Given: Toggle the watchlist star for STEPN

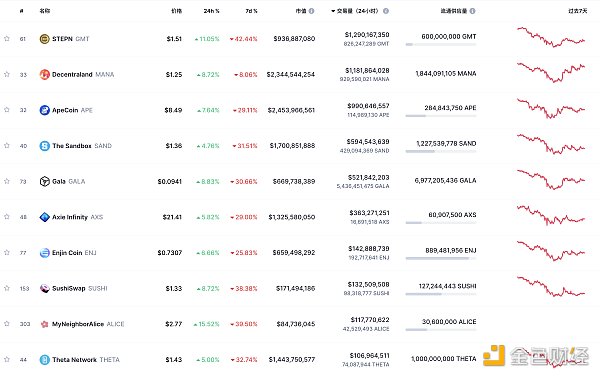Looking at the screenshot, I should (7, 38).
